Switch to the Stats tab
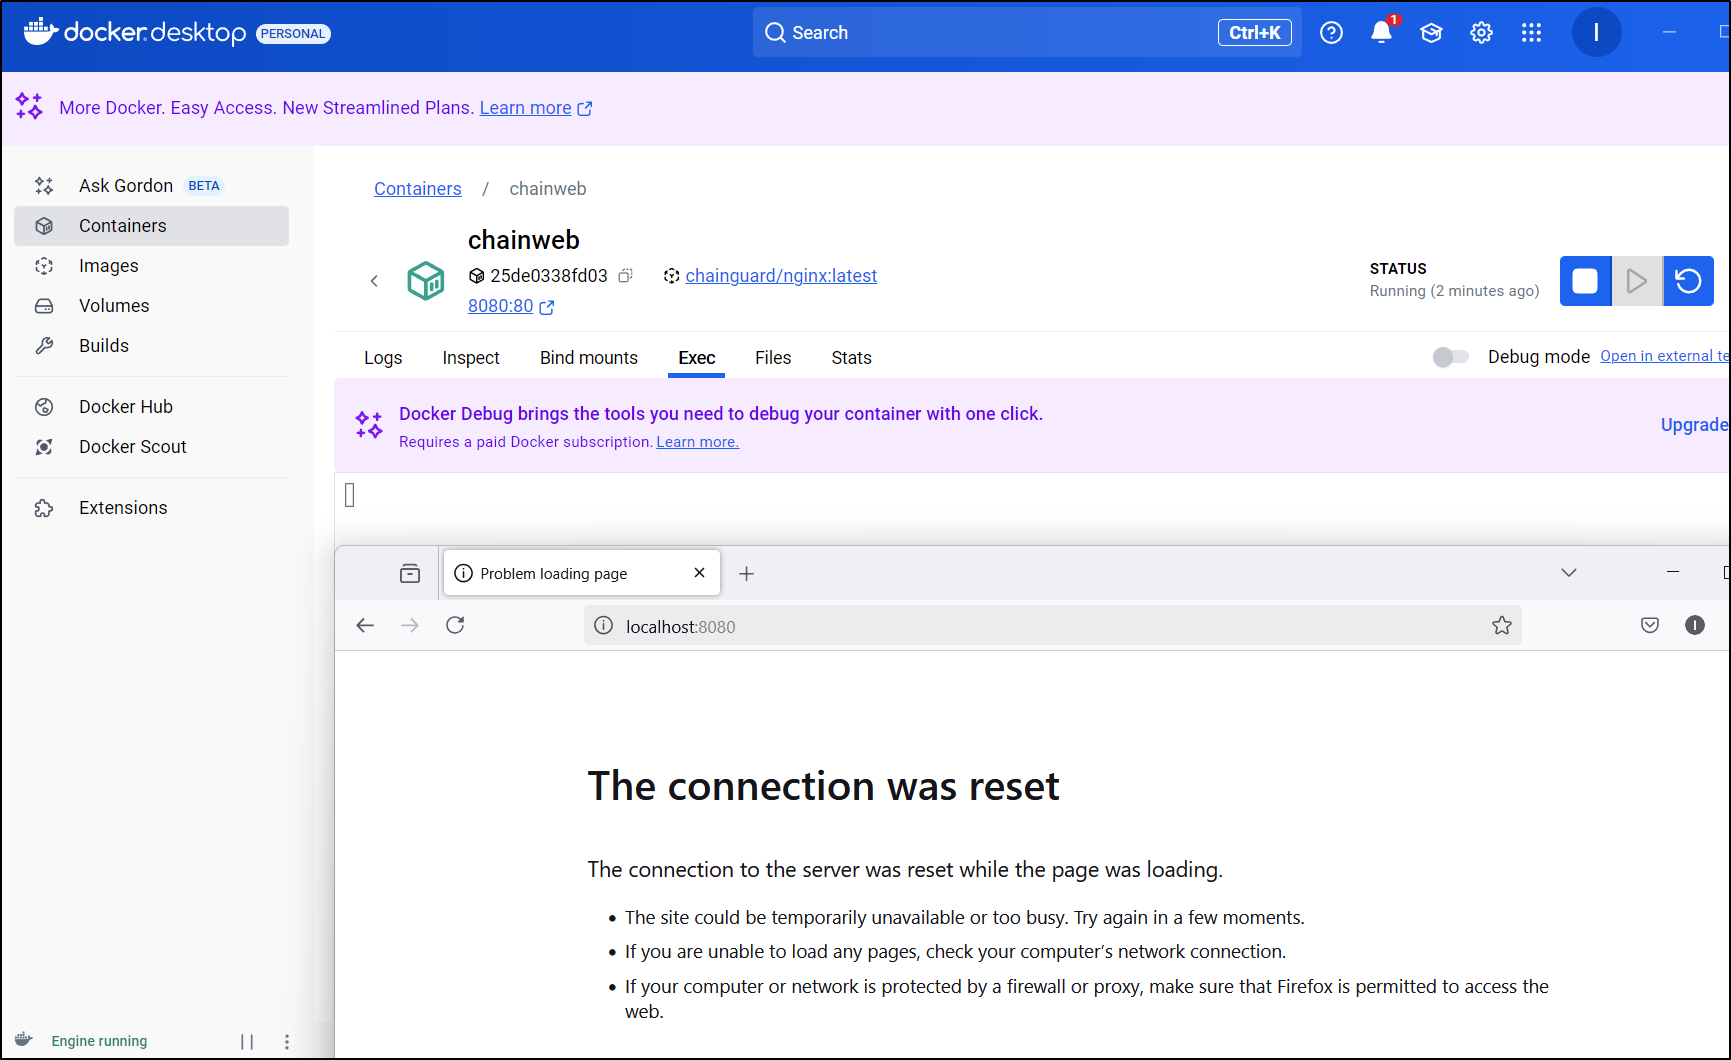 852,358
